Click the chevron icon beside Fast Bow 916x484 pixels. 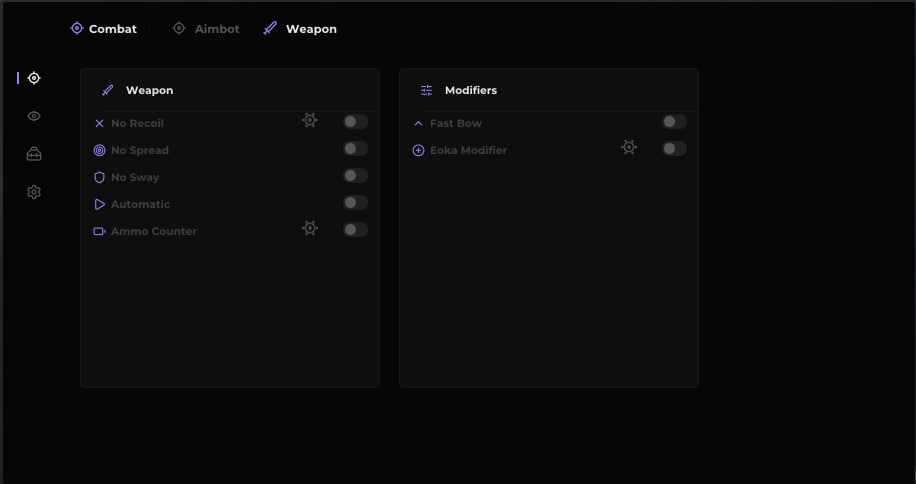pyautogui.click(x=418, y=123)
